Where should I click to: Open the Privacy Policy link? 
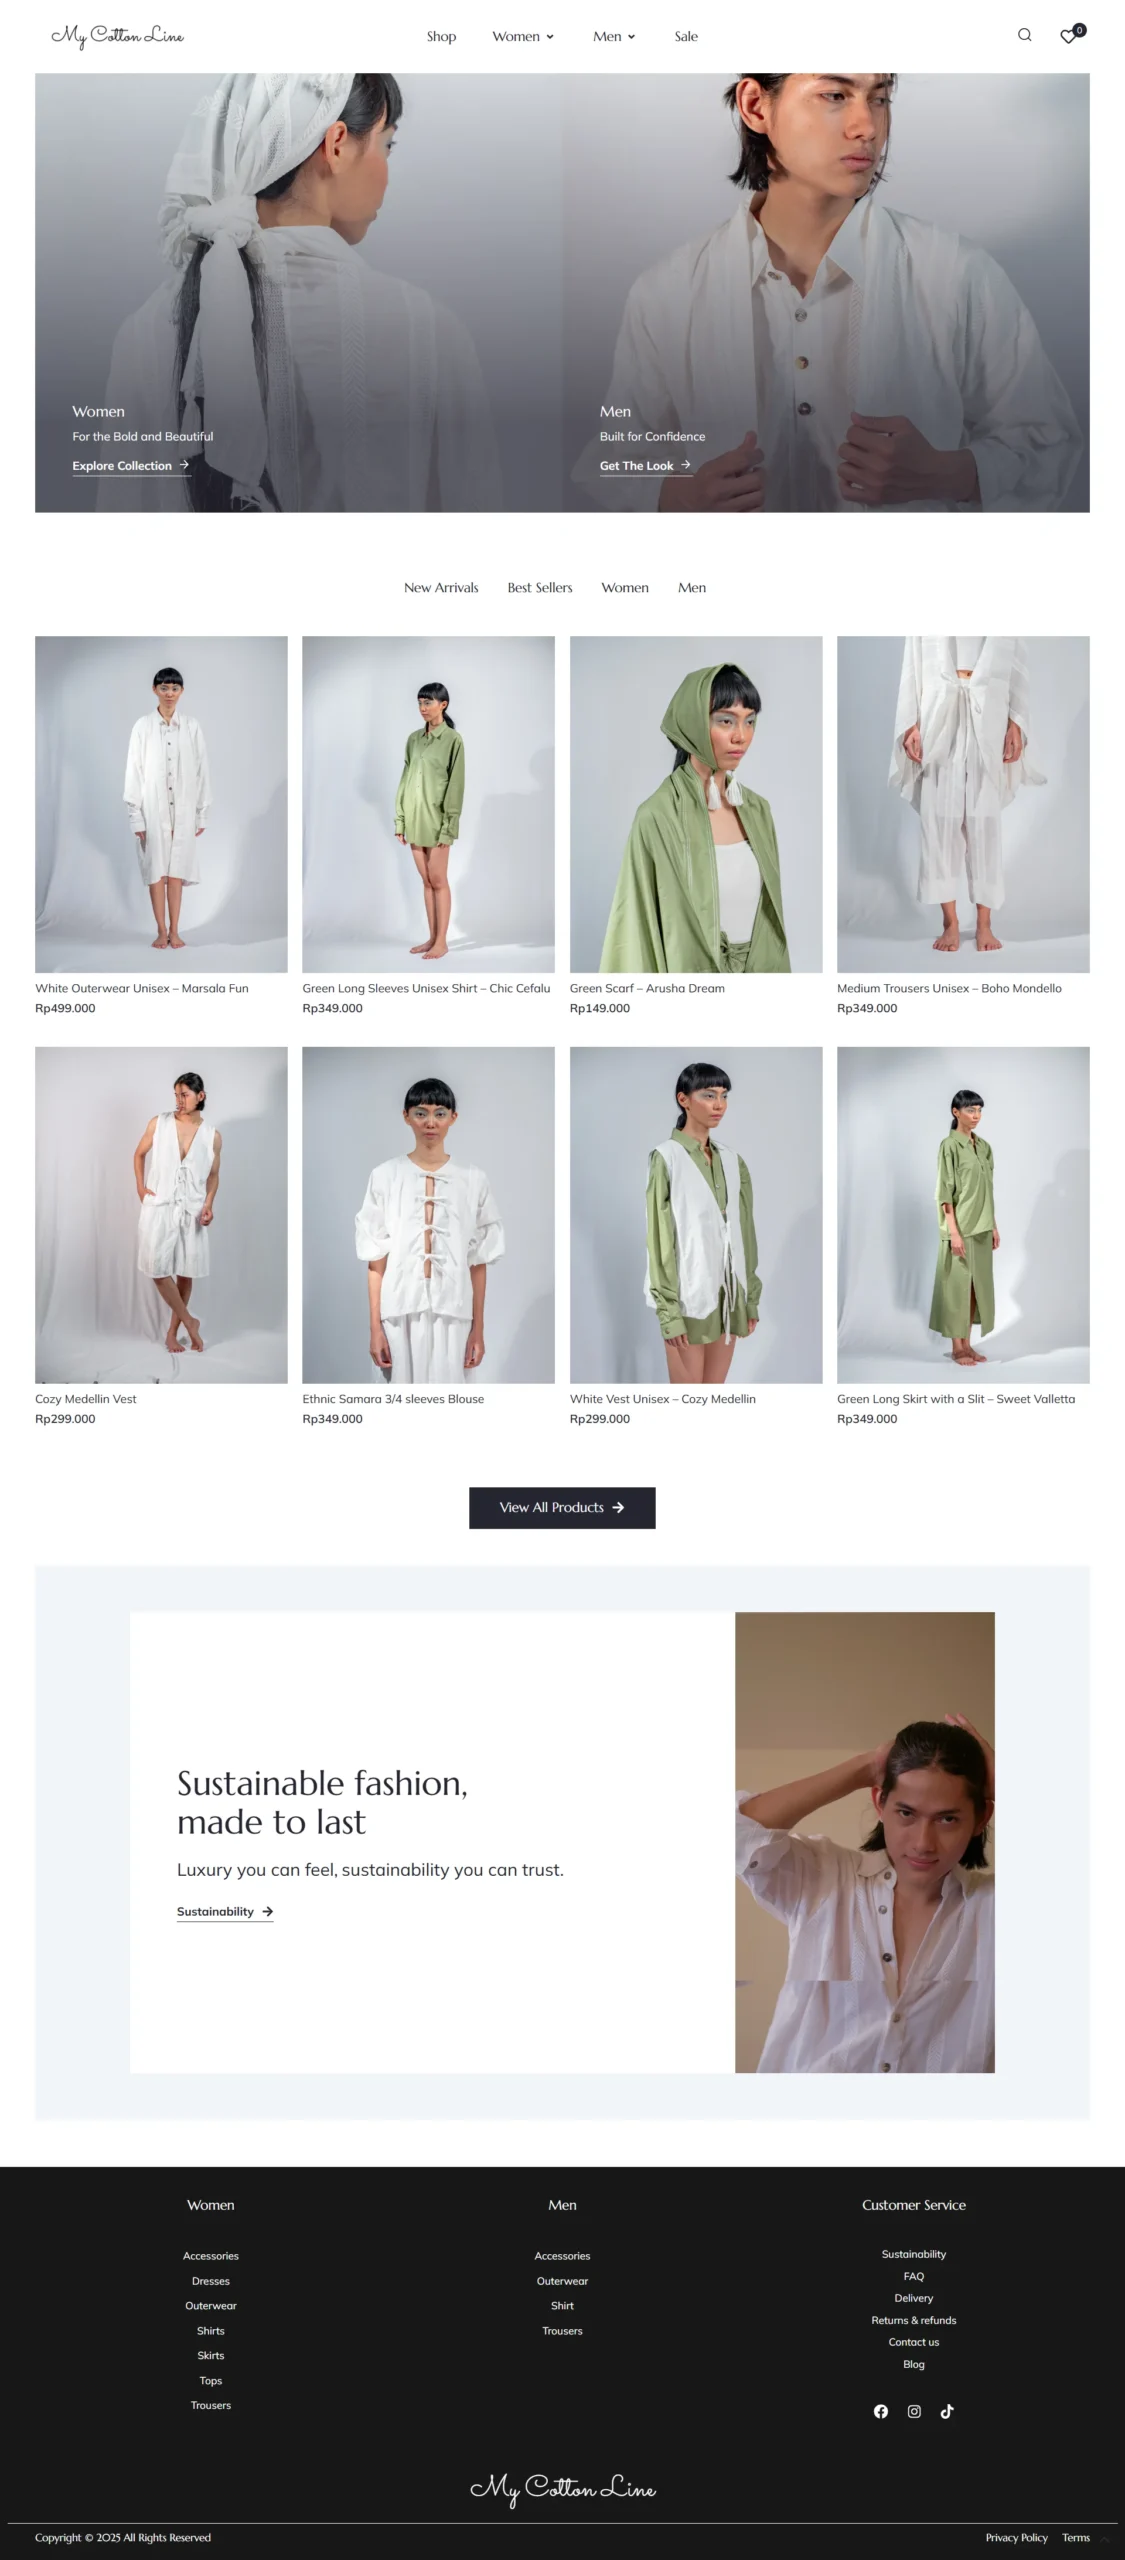pyautogui.click(x=1016, y=2537)
